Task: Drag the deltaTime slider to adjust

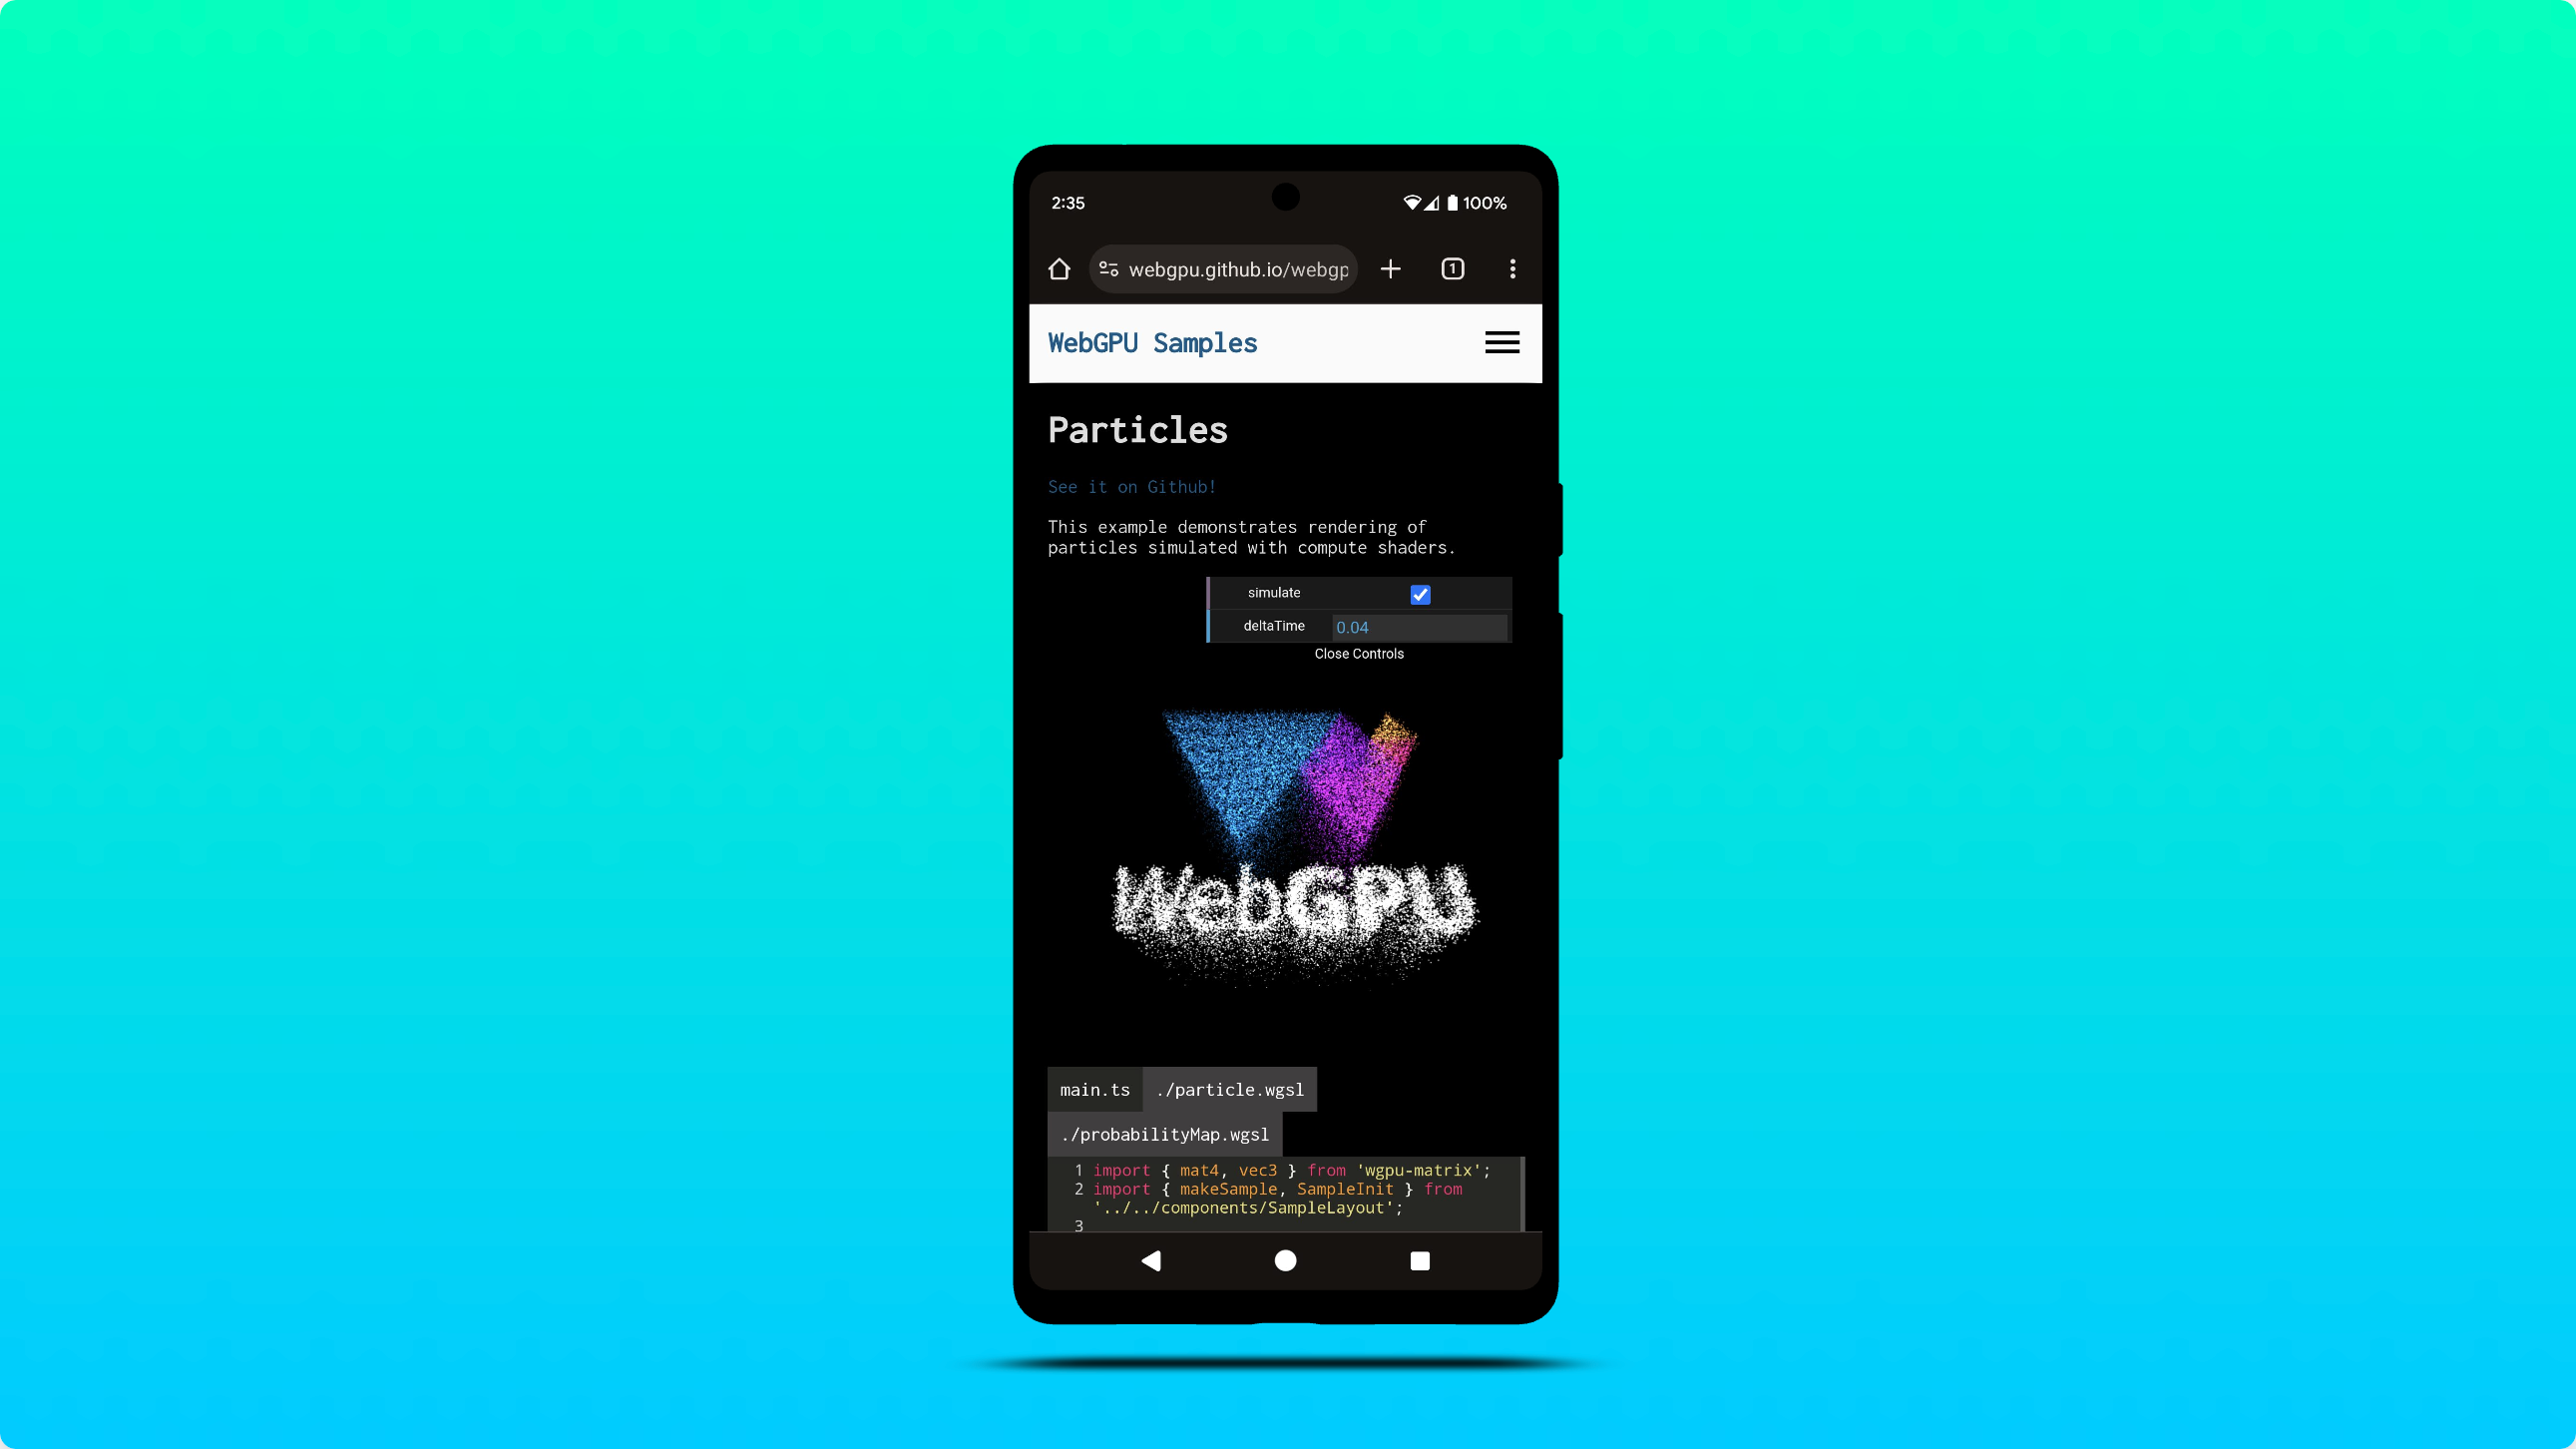Action: pyautogui.click(x=1416, y=627)
